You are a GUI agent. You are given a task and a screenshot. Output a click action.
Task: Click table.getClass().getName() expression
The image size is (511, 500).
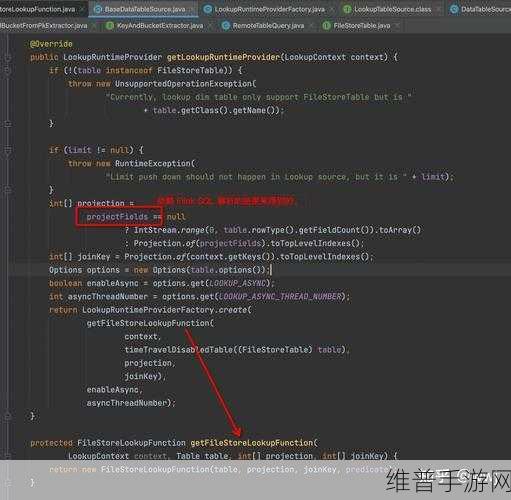pyautogui.click(x=216, y=110)
